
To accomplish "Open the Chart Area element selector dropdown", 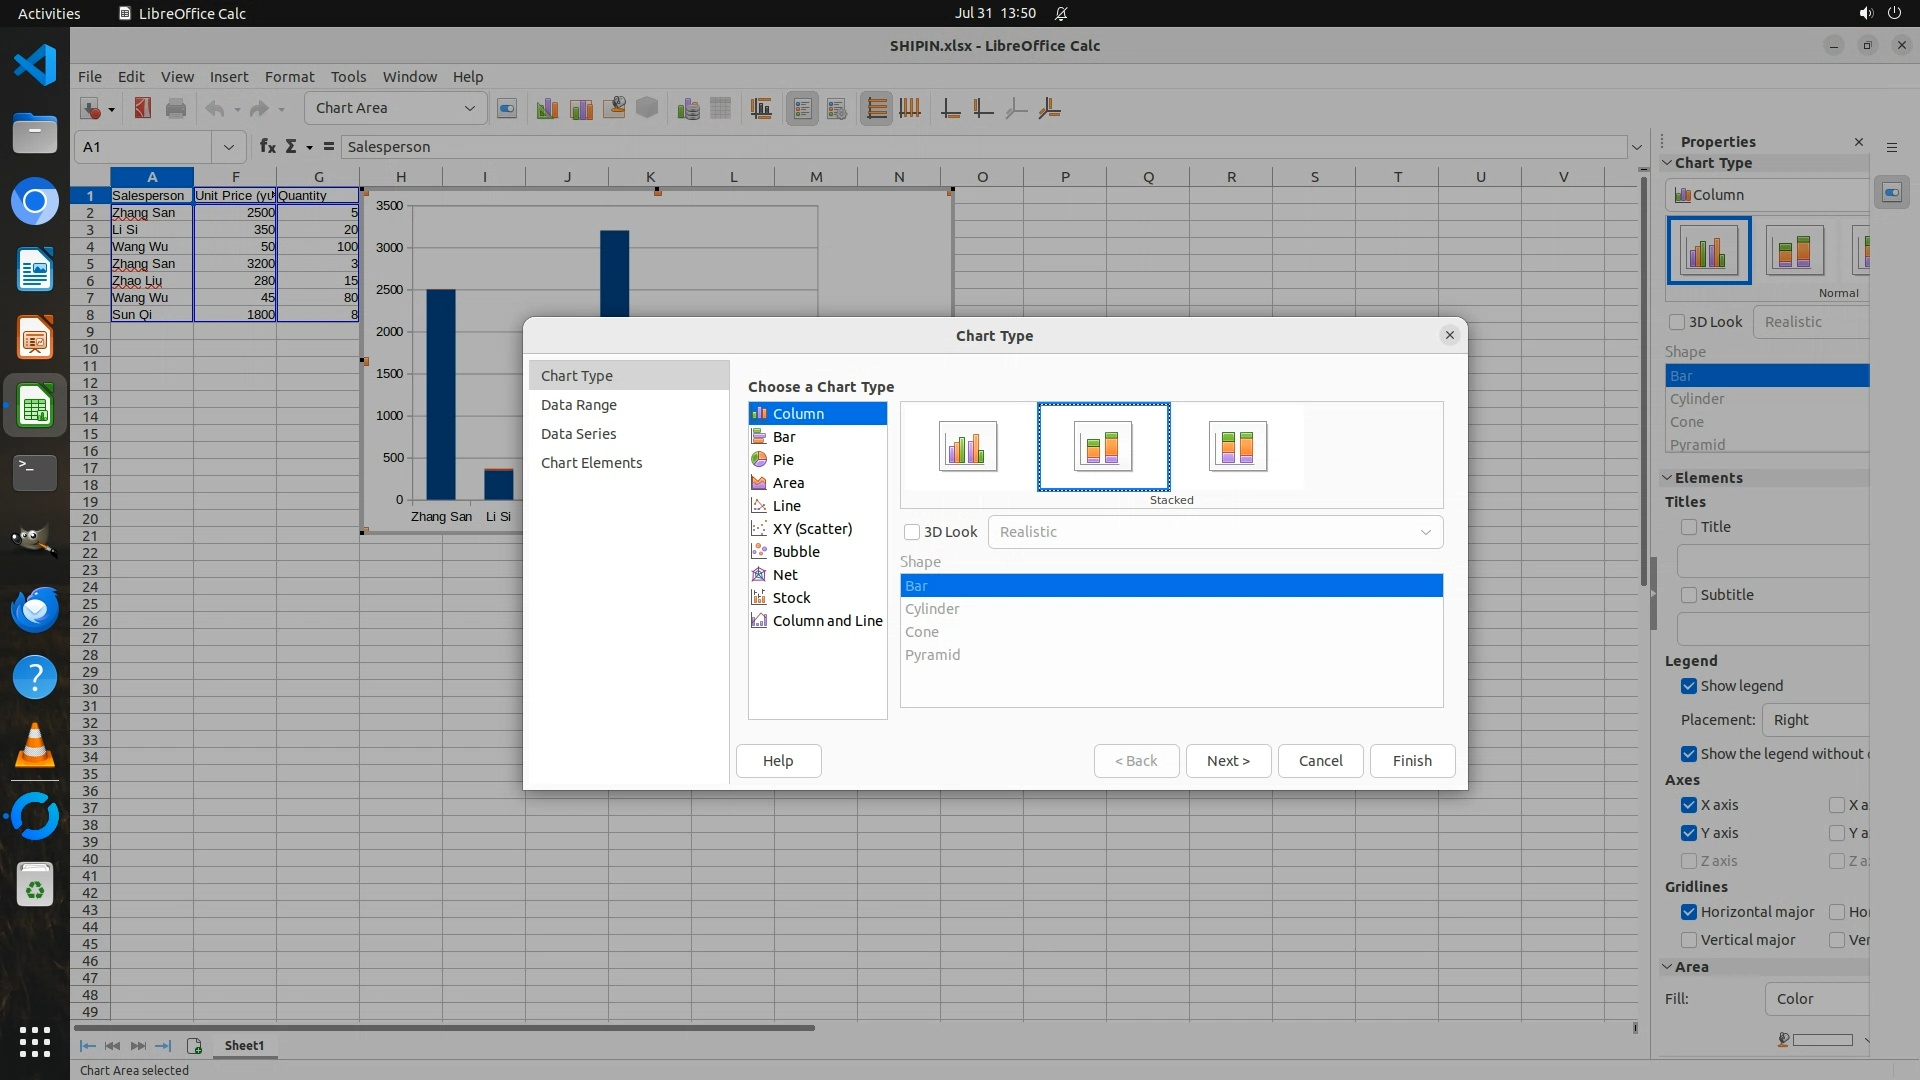I will pos(469,108).
